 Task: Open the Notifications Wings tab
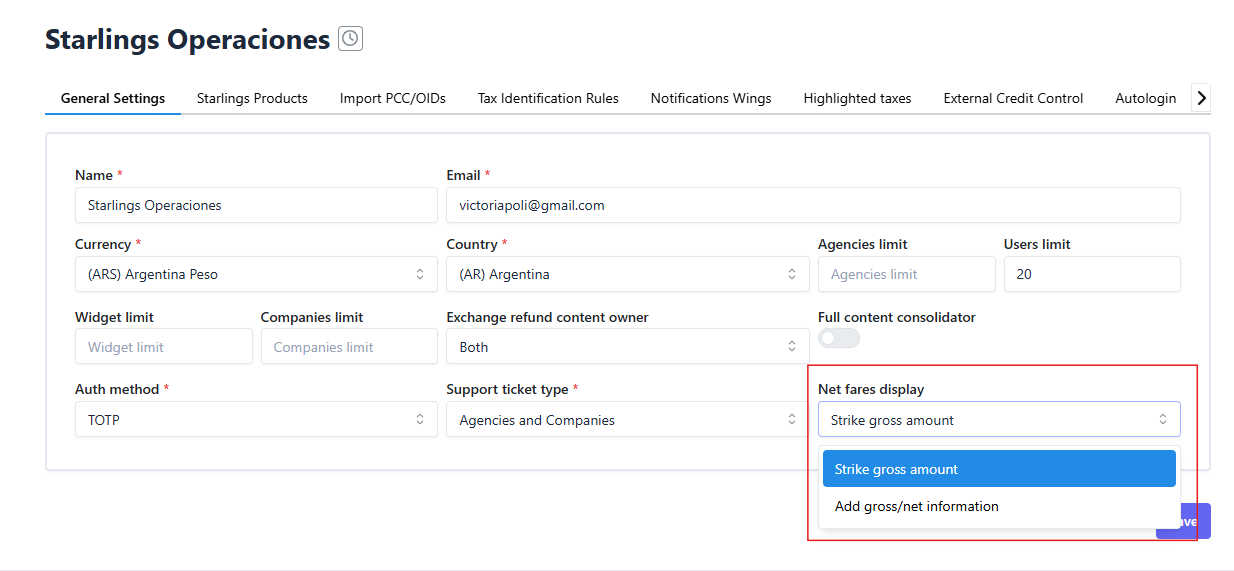click(711, 98)
